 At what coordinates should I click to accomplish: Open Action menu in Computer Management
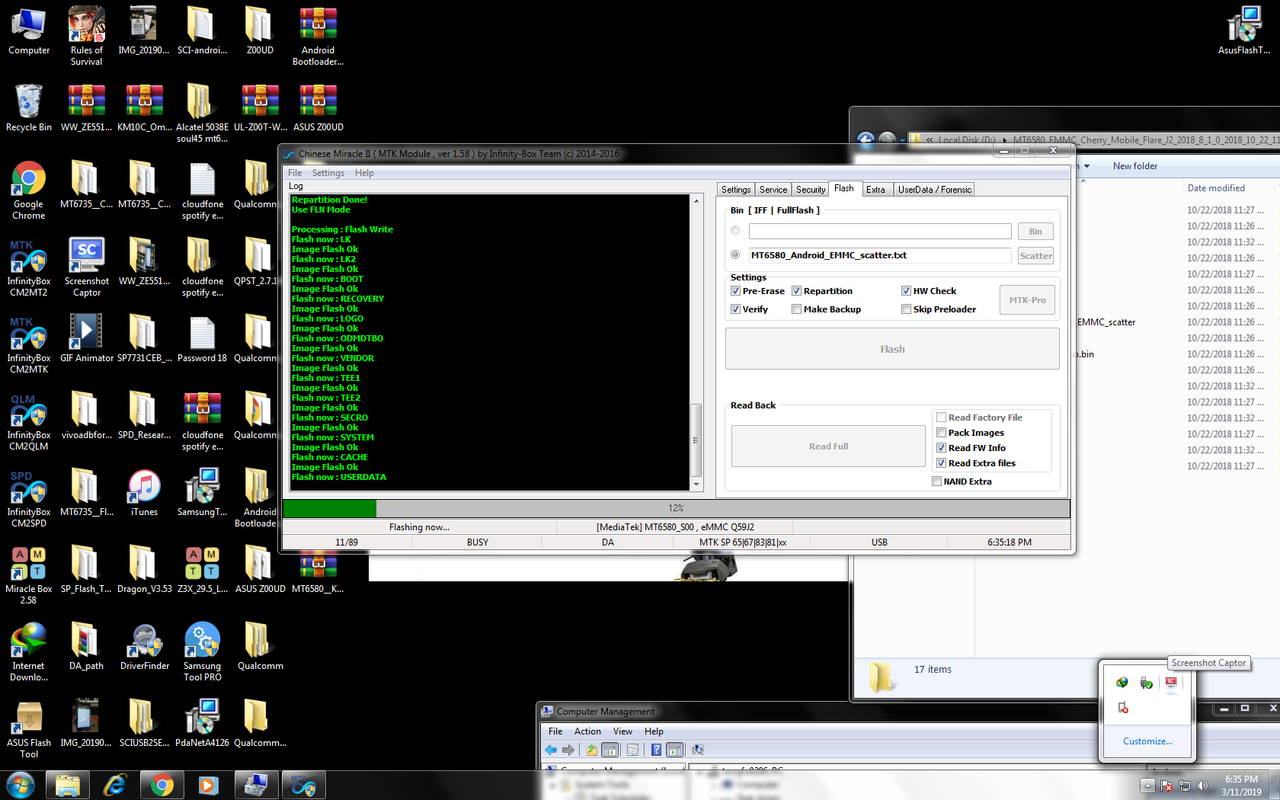588,732
